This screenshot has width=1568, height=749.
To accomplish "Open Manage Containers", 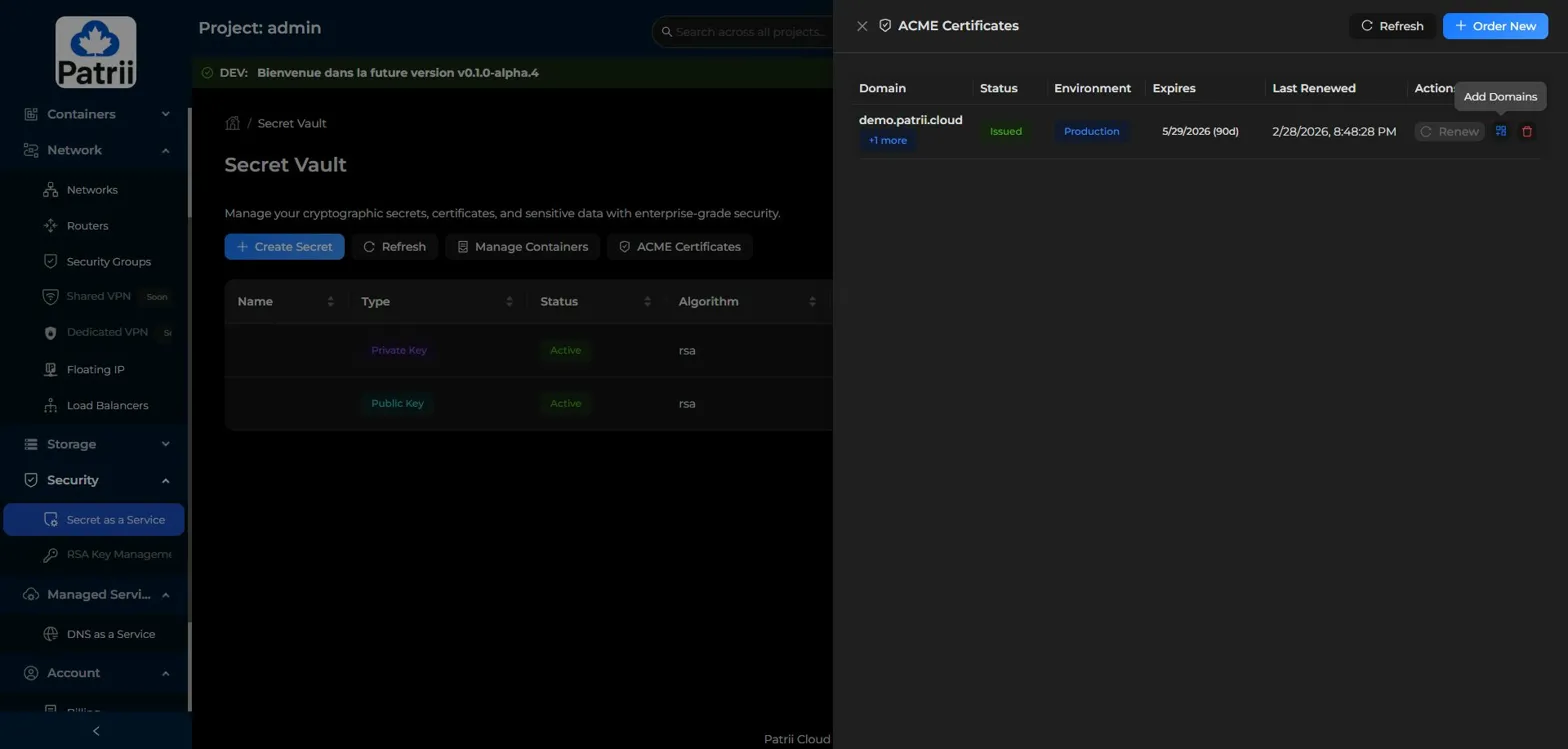I will (x=523, y=247).
